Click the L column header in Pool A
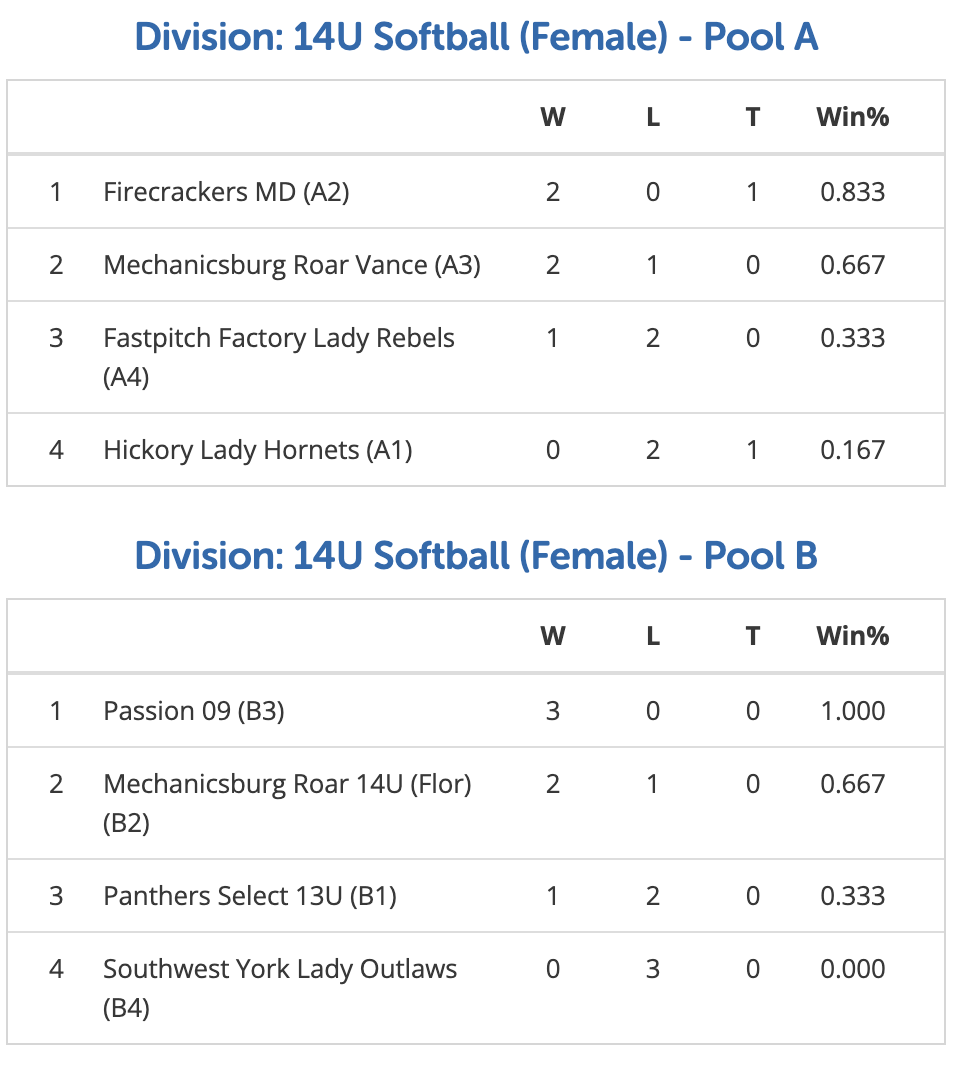Viewport: 970px width, 1070px height. pos(653,117)
